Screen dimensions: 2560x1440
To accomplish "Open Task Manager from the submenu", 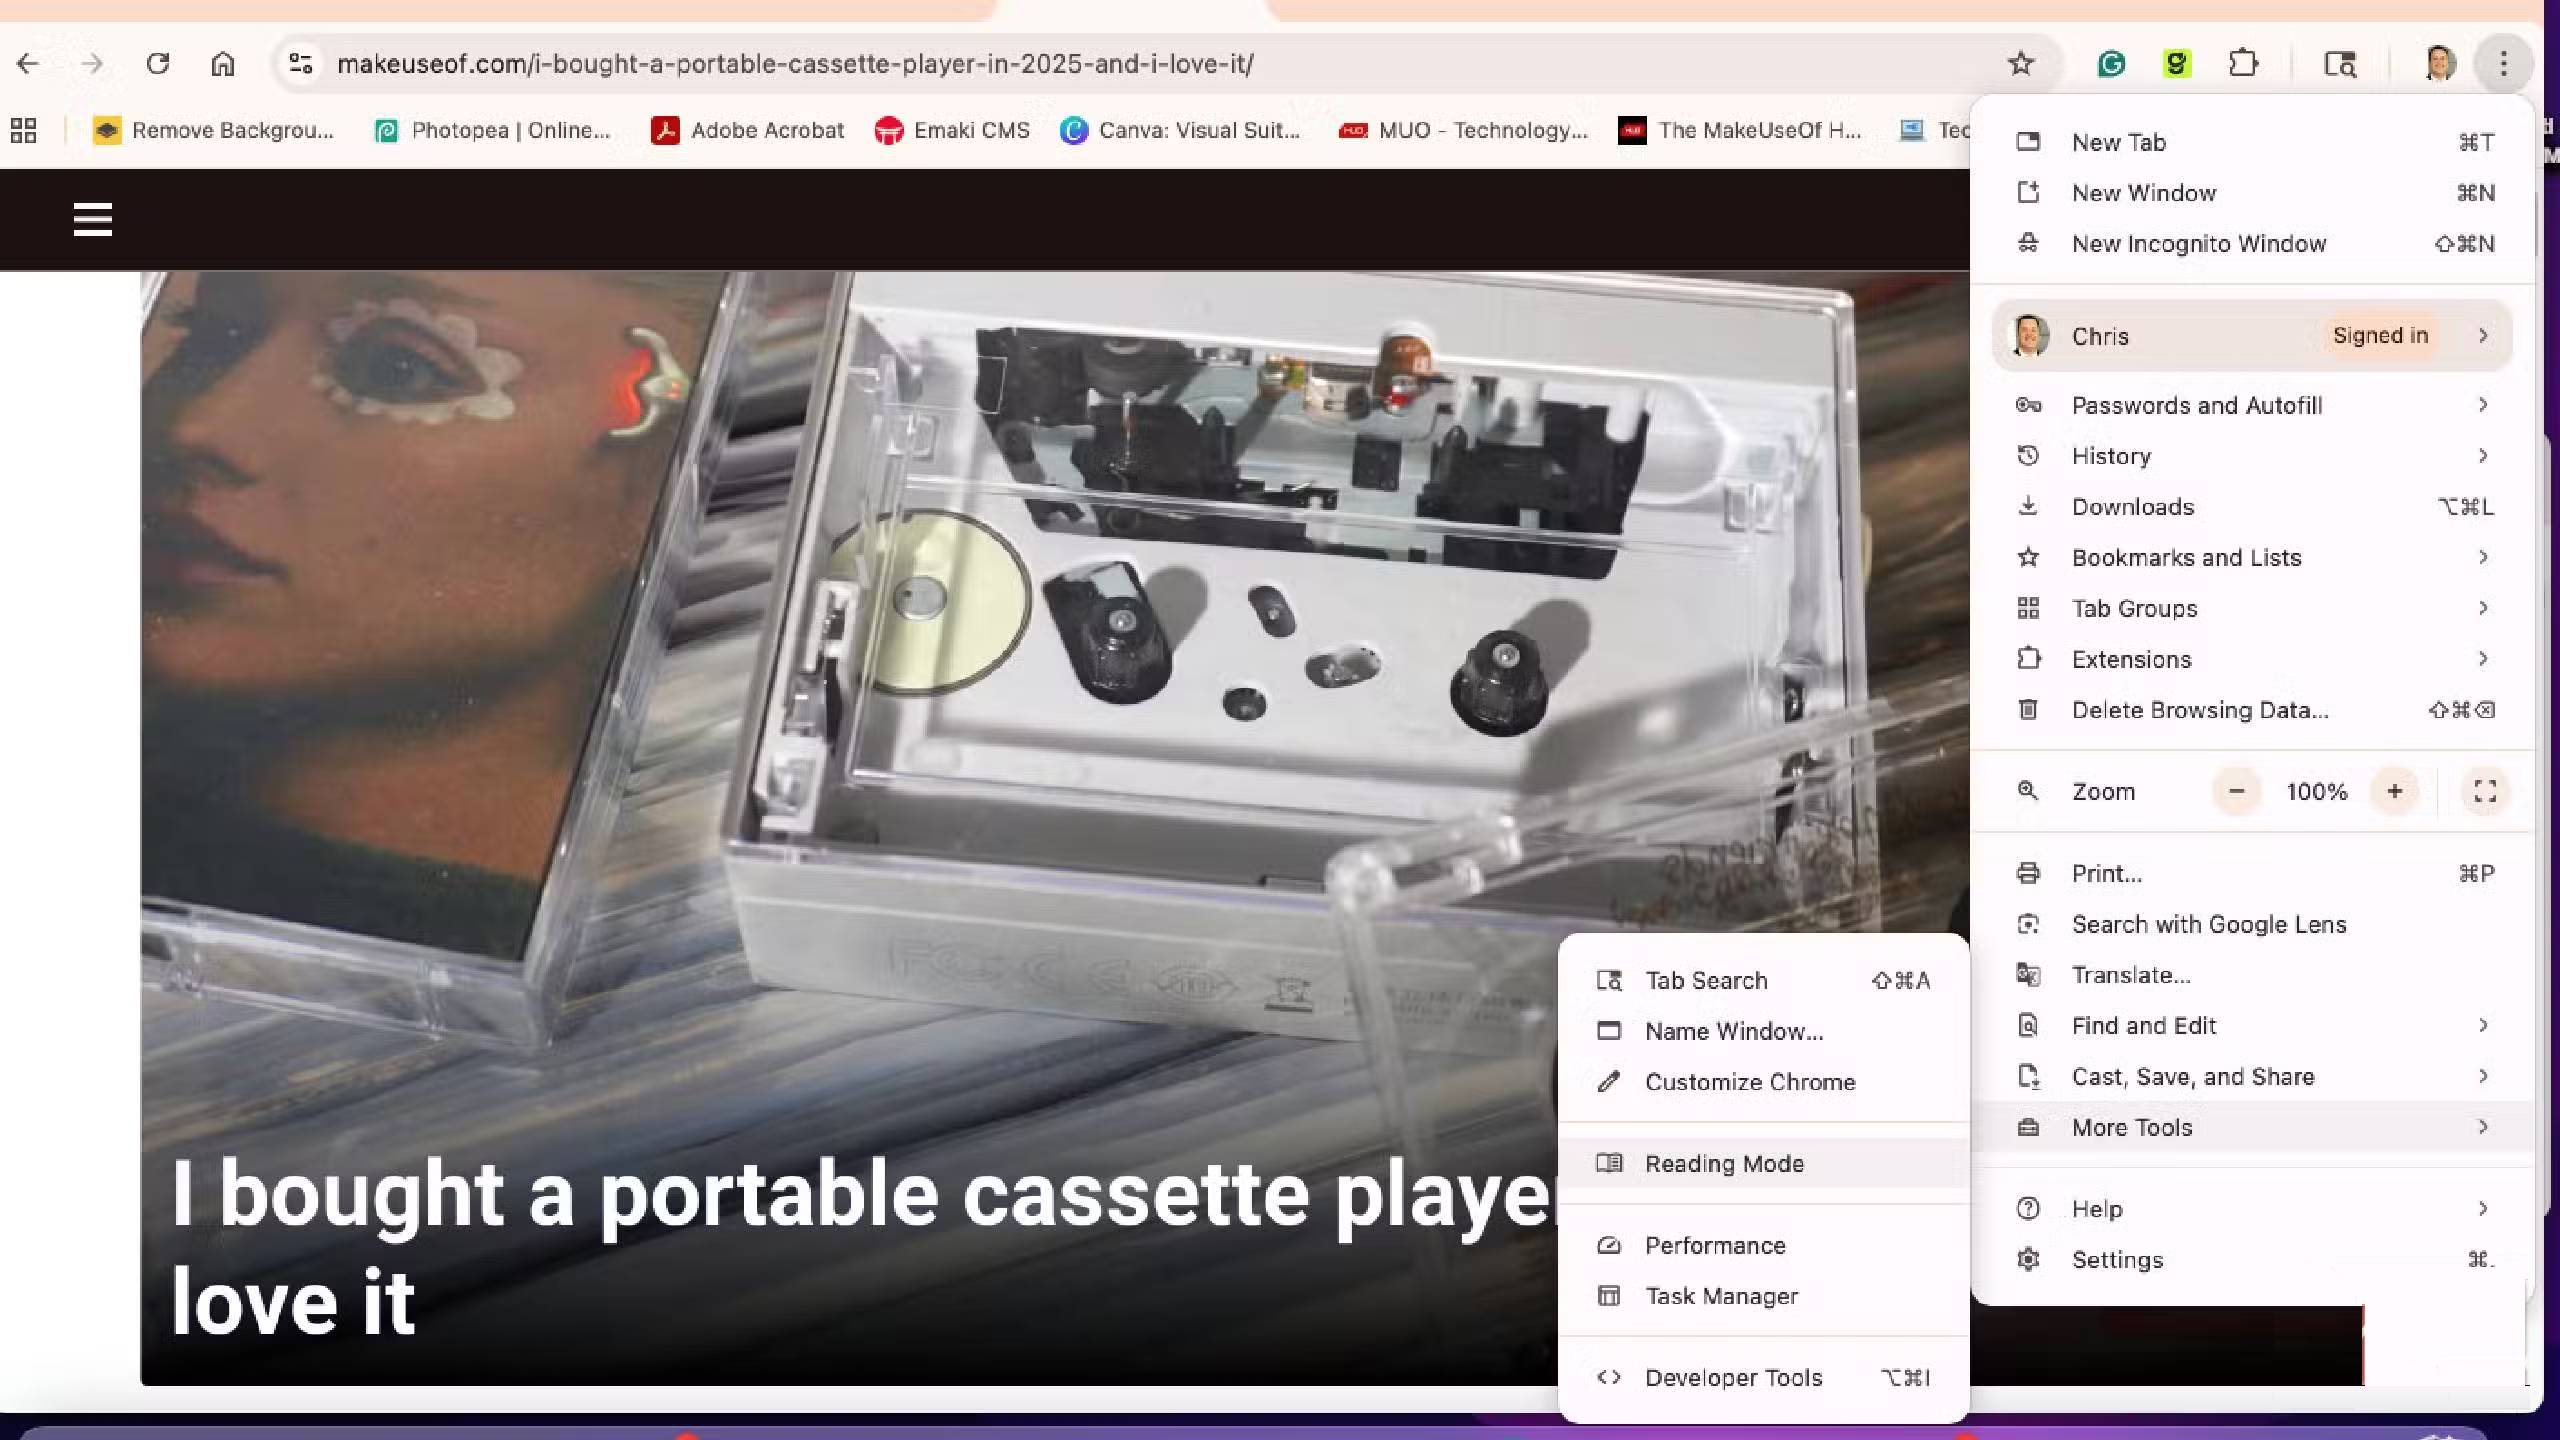I will [x=1721, y=1296].
